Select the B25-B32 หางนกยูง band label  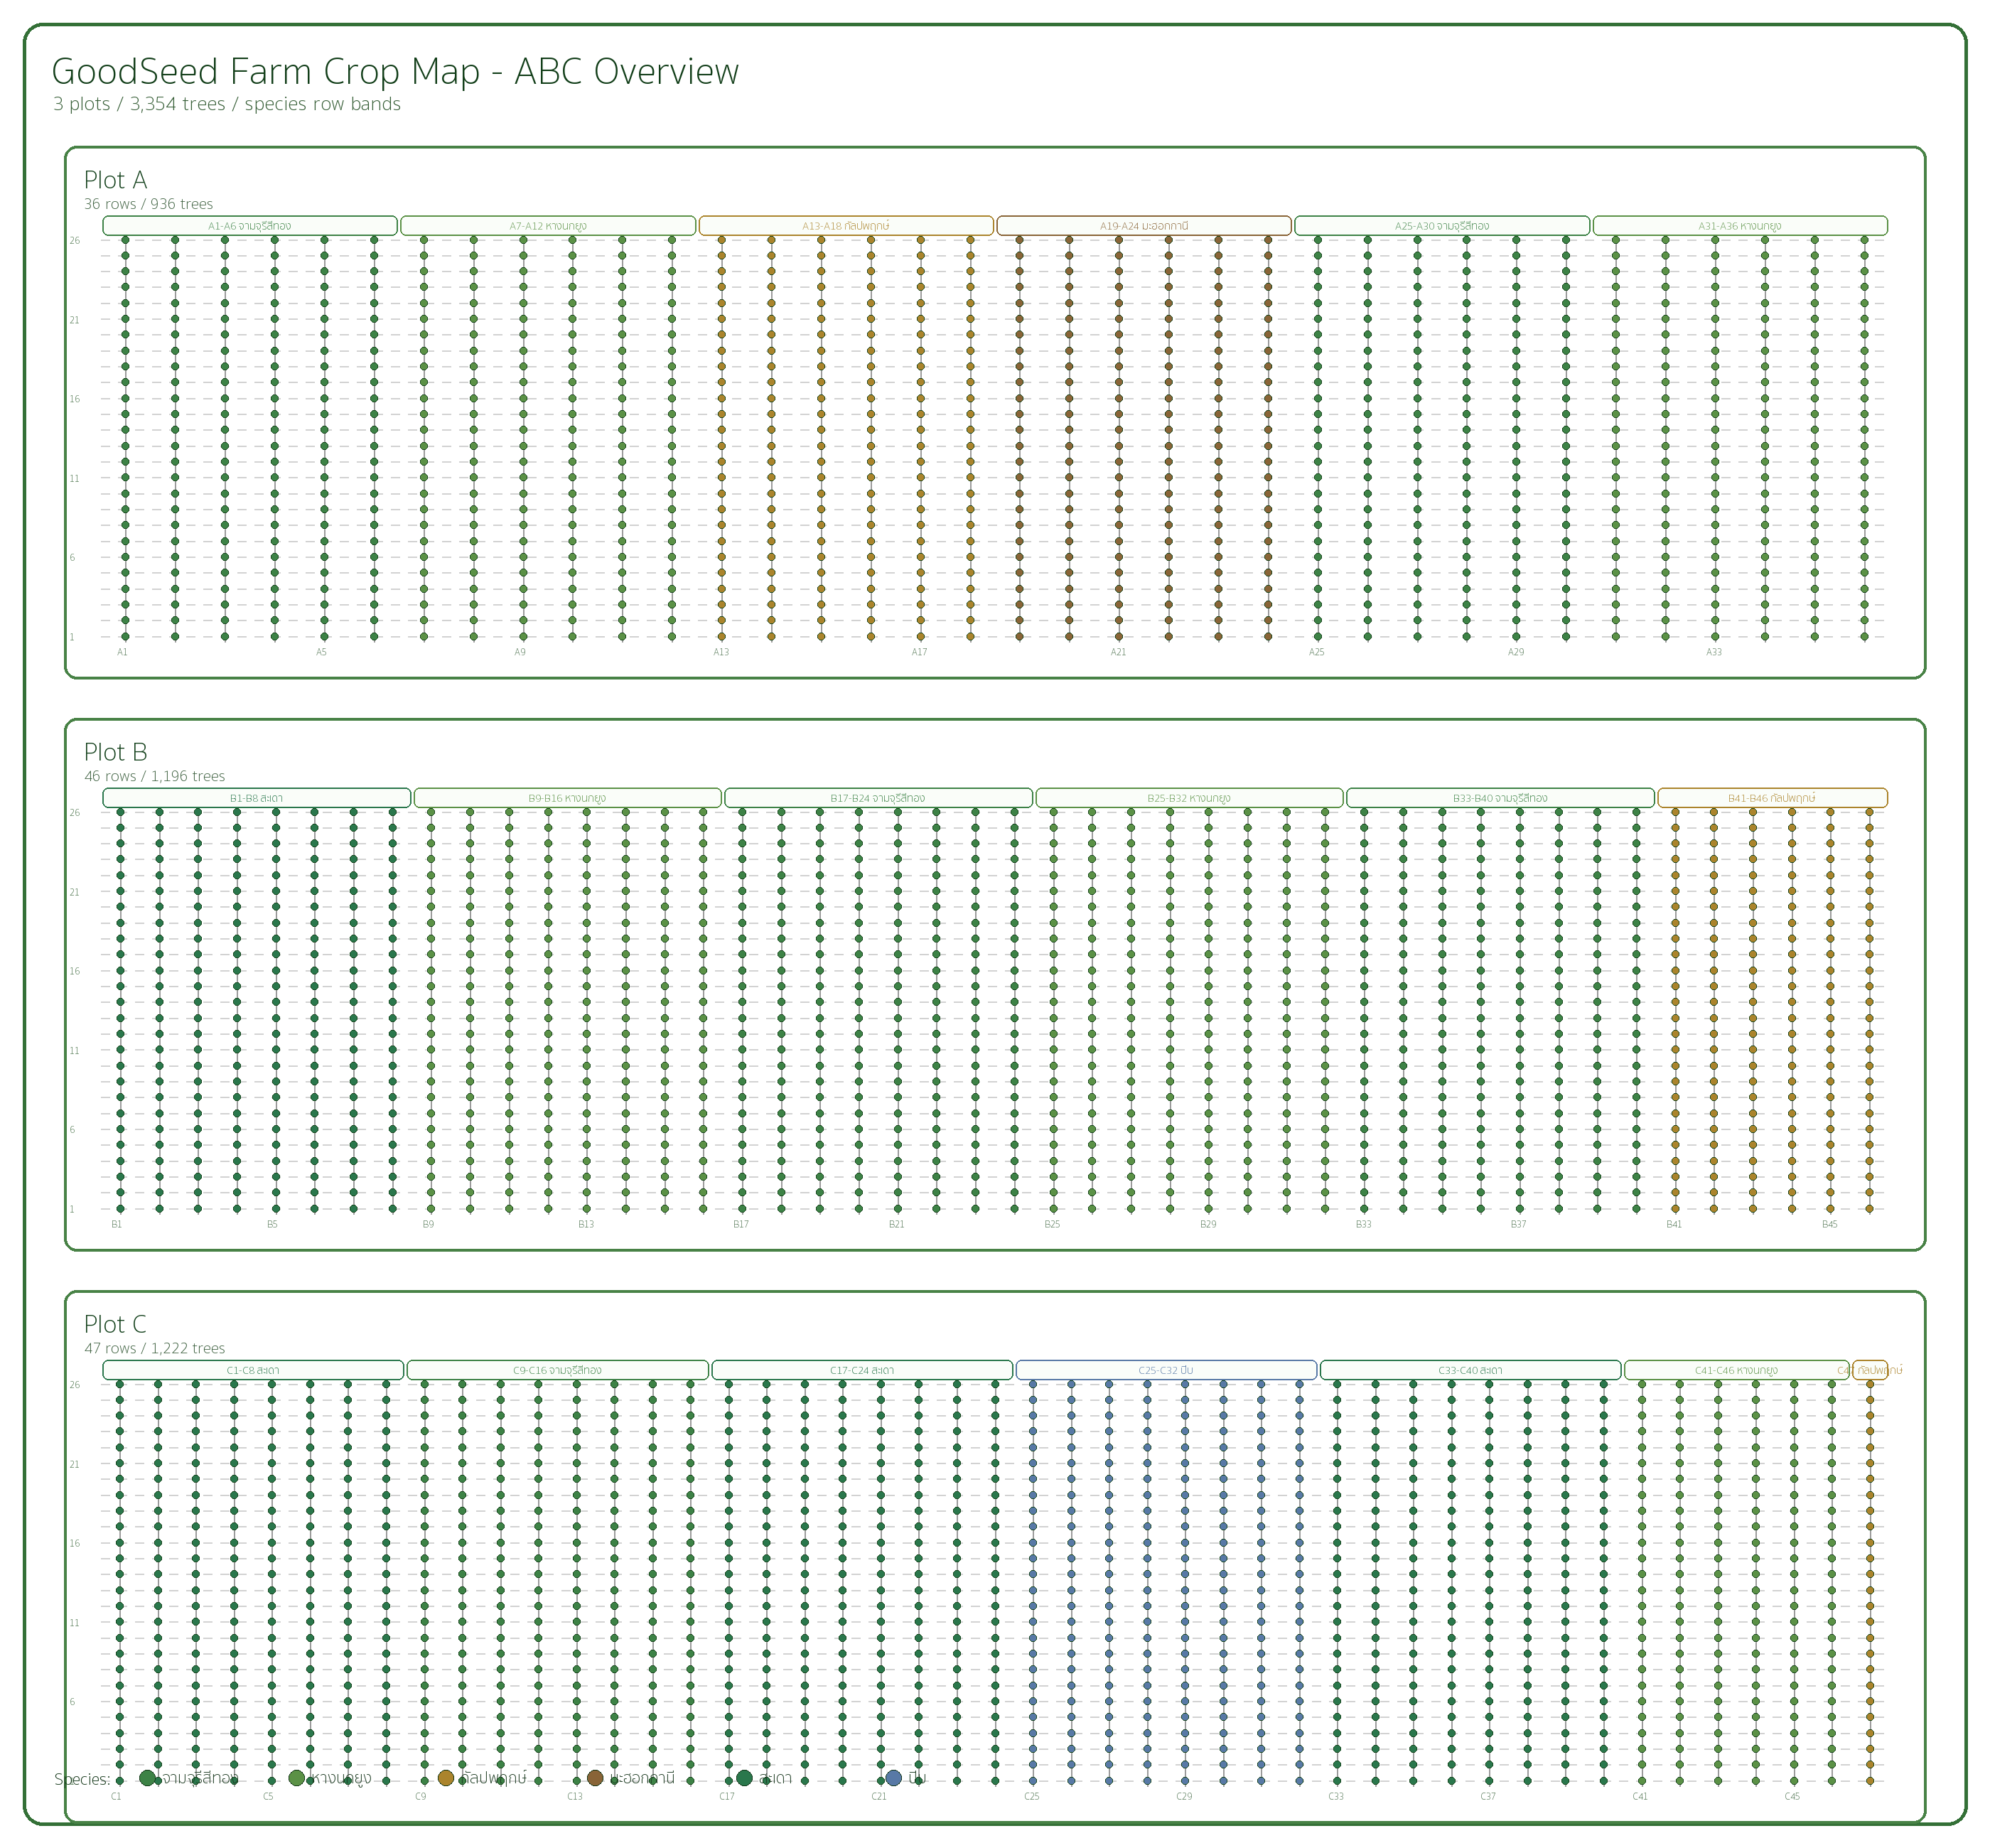(x=1189, y=798)
